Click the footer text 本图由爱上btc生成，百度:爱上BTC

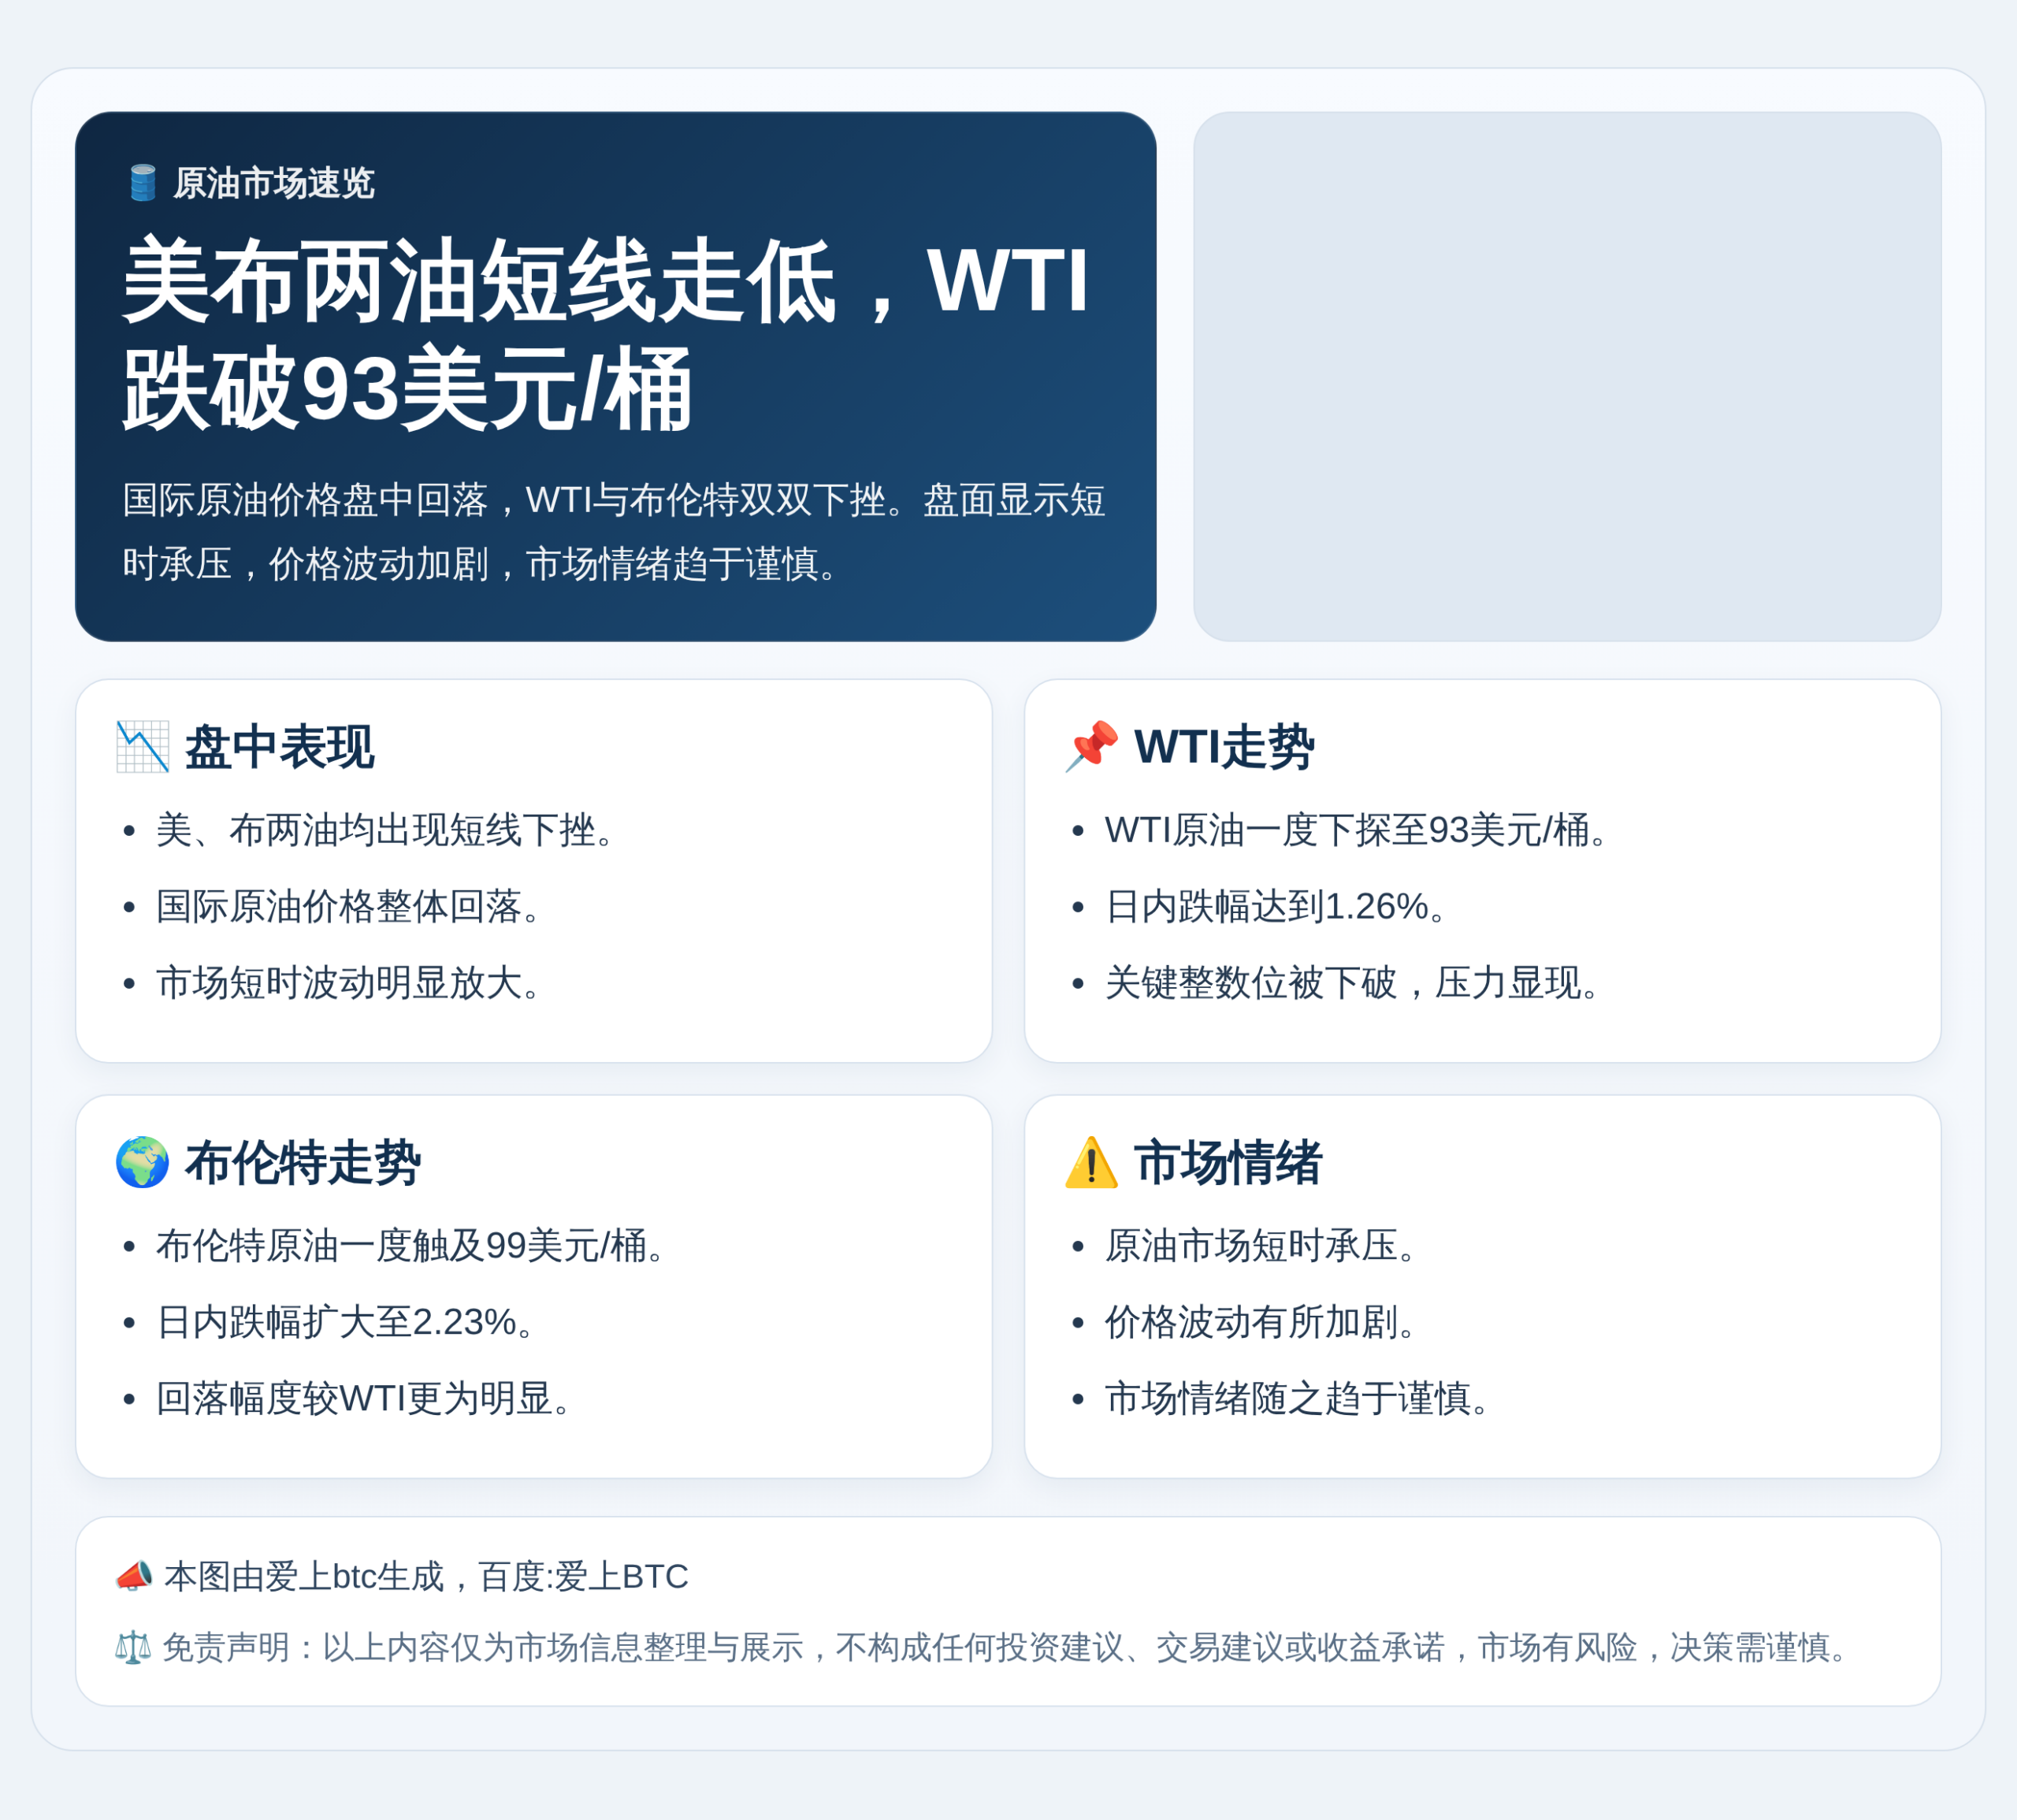[x=426, y=1576]
